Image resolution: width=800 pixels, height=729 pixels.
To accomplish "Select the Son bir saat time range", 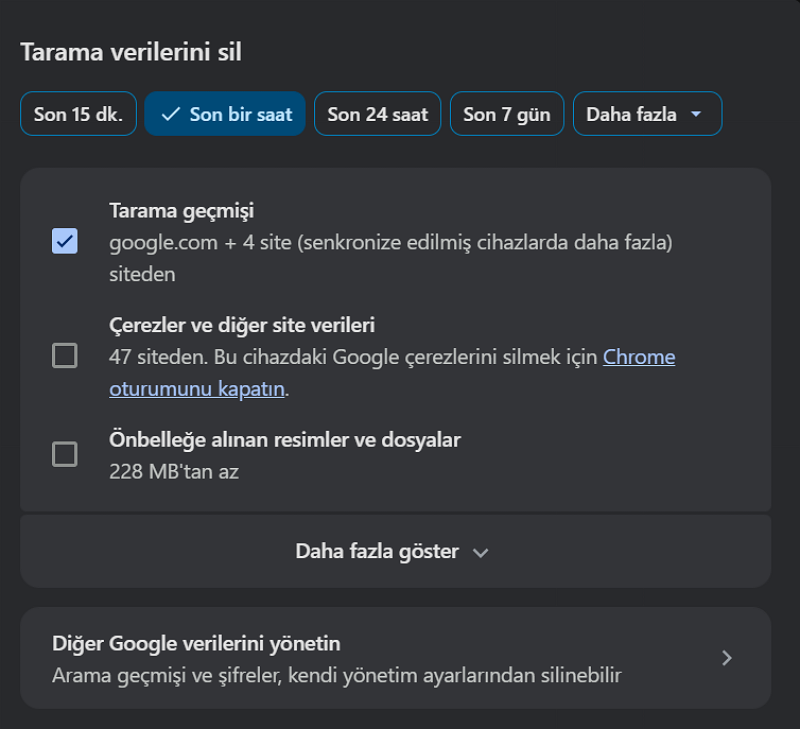I will tap(224, 113).
